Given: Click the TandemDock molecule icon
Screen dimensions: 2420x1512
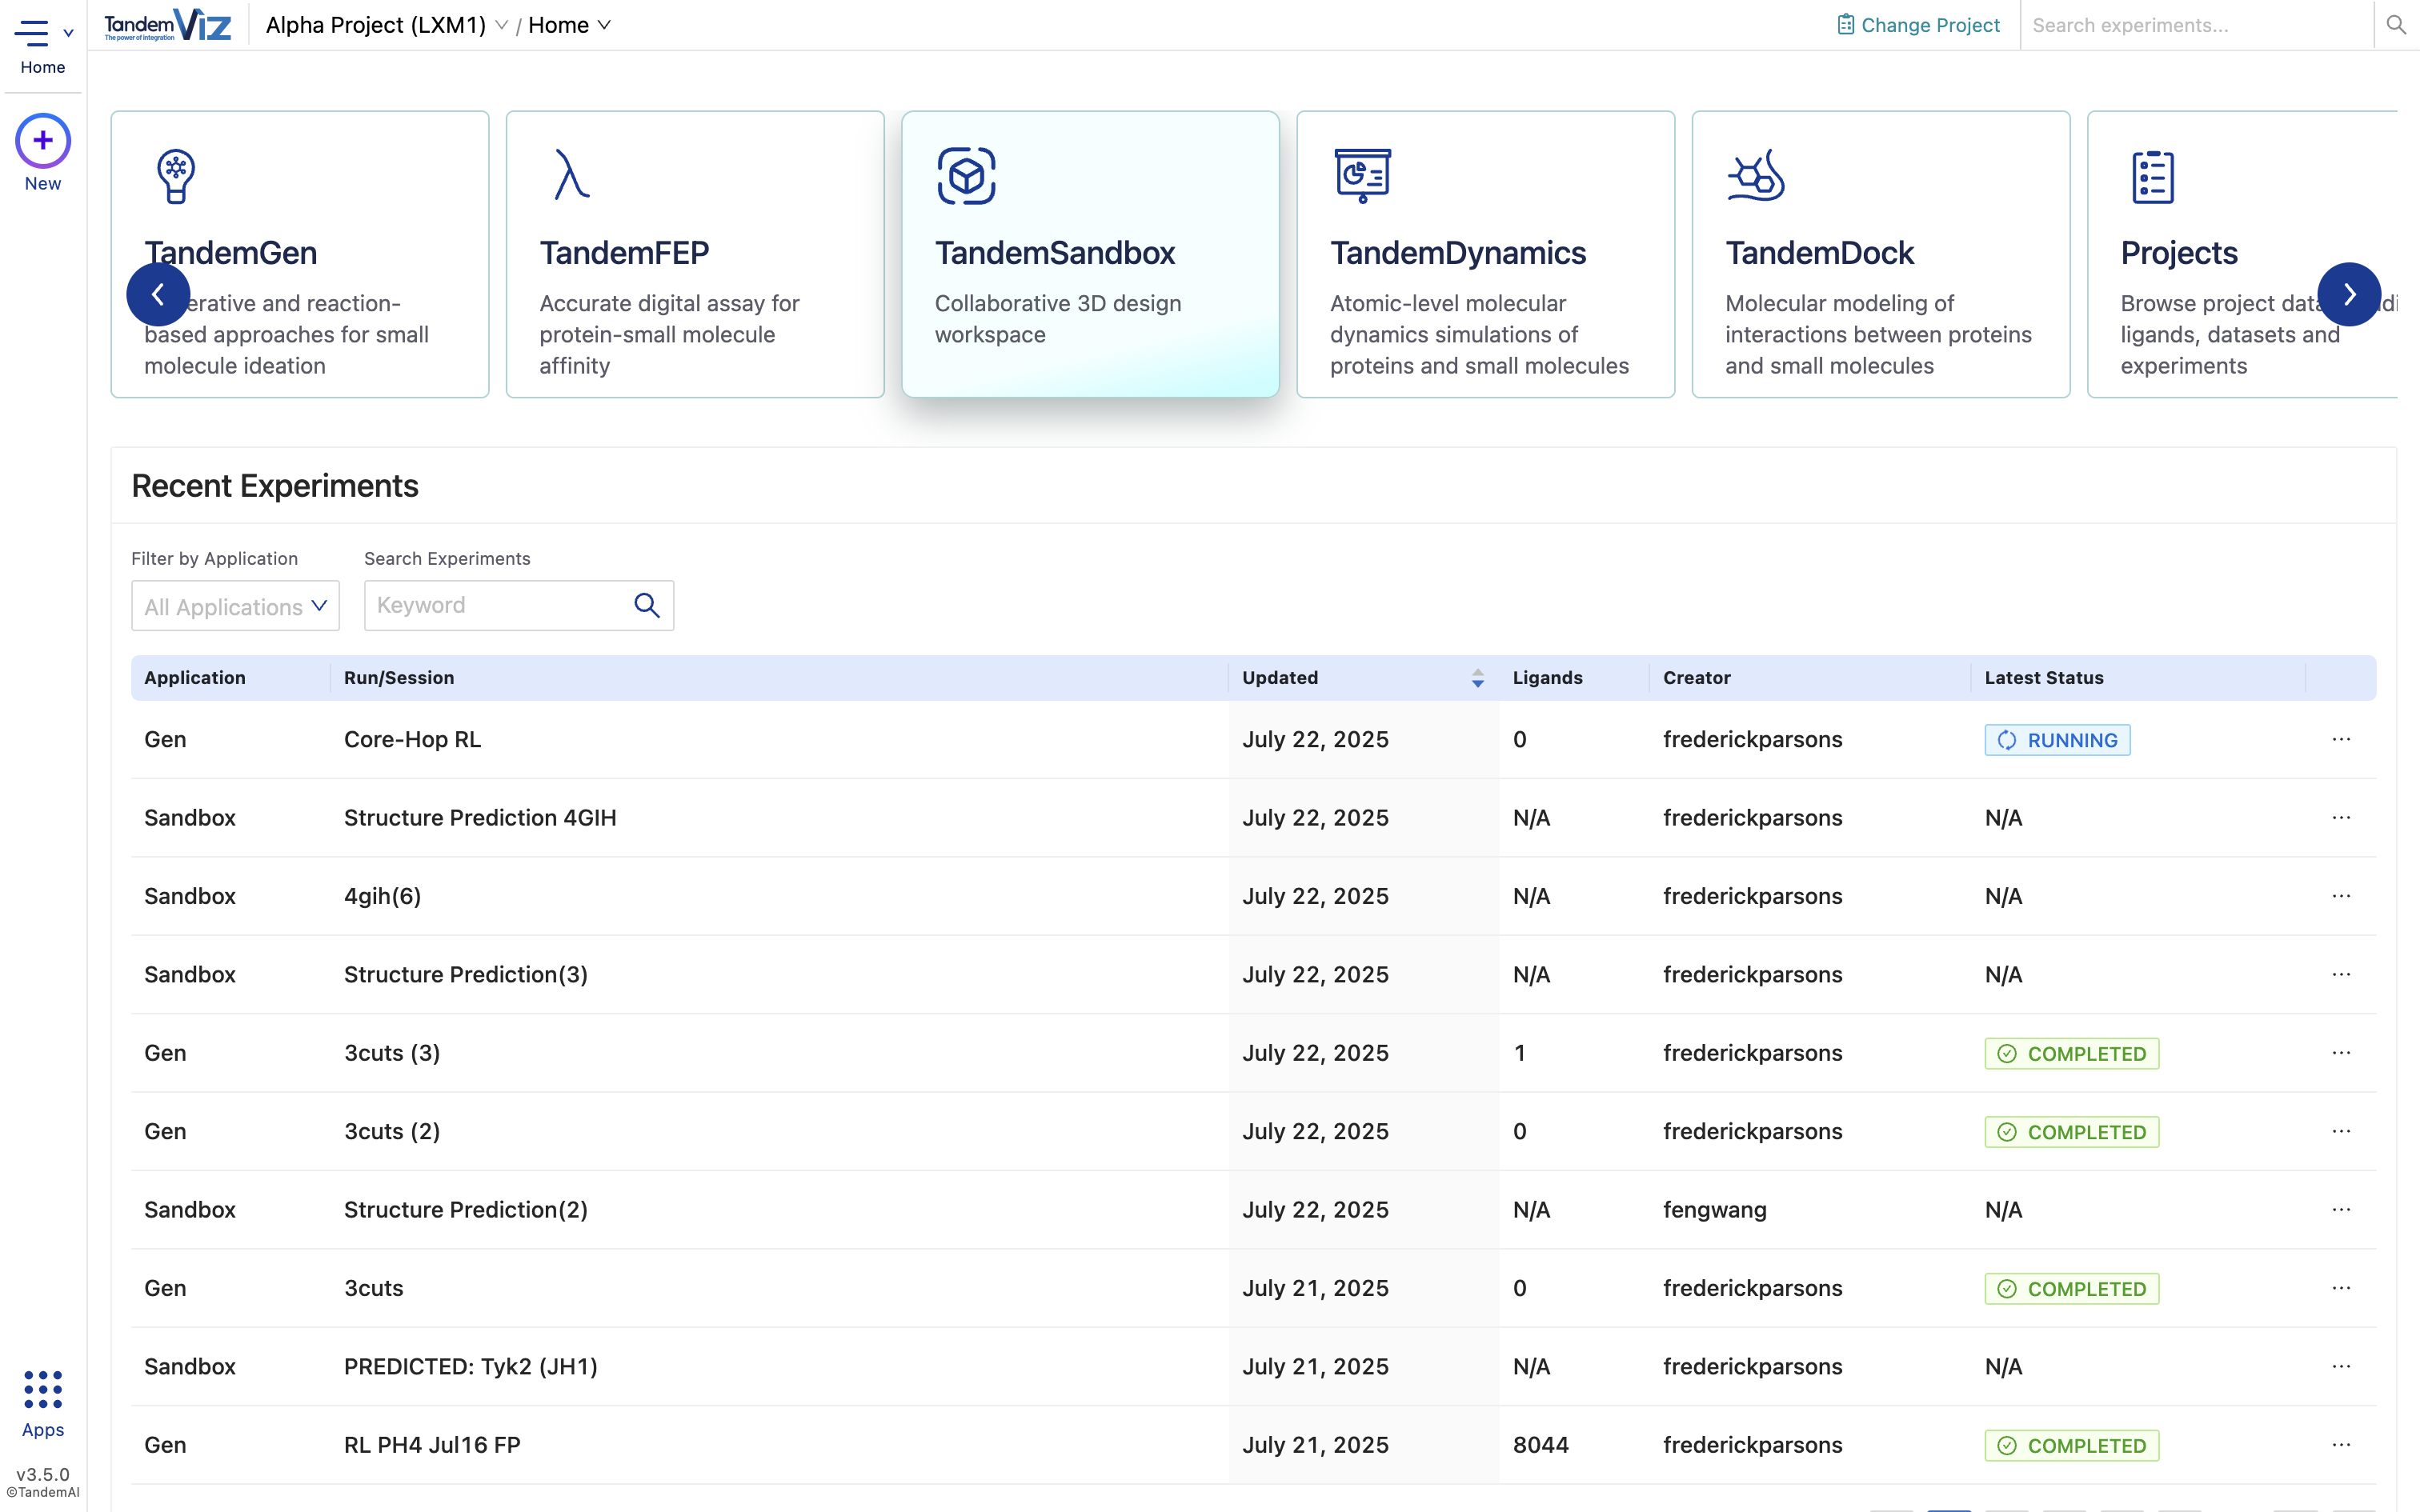Looking at the screenshot, I should pyautogui.click(x=1756, y=176).
